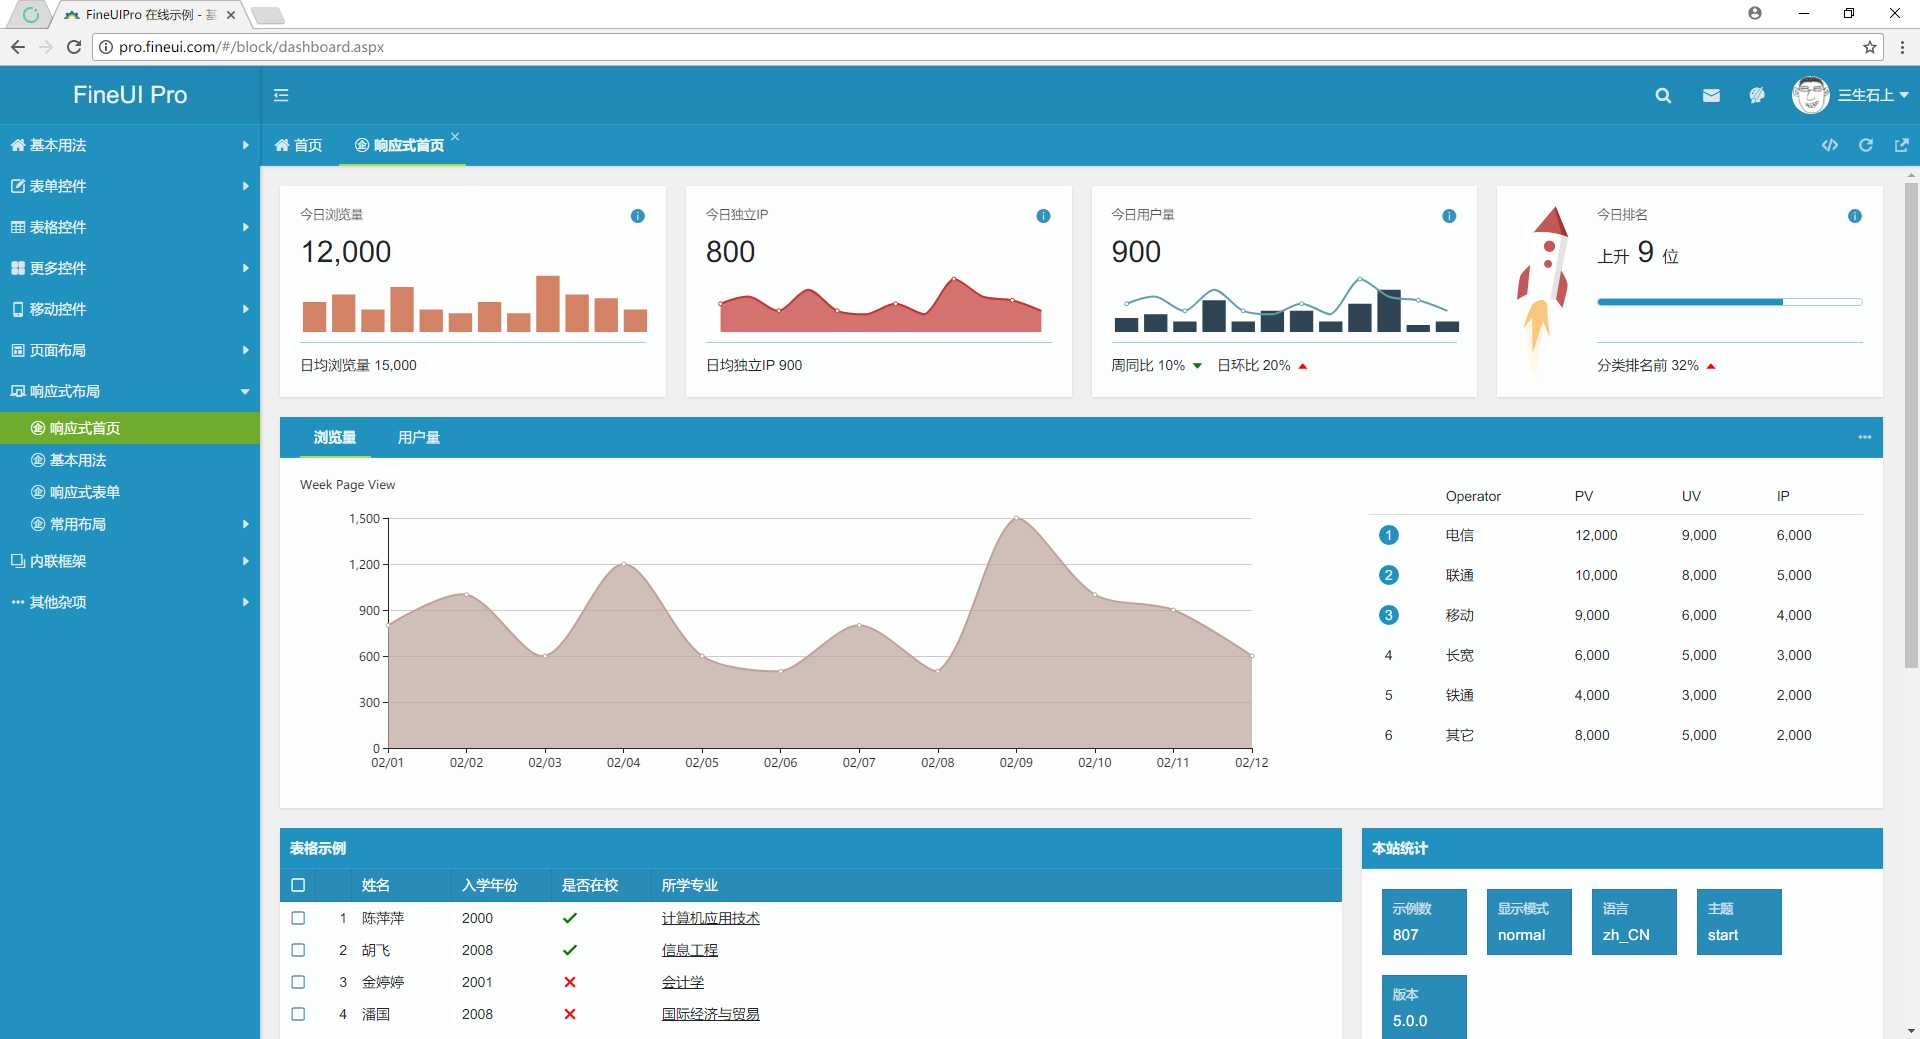Expand the 表格控件 menu
Image resolution: width=1920 pixels, height=1039 pixels.
[130, 227]
